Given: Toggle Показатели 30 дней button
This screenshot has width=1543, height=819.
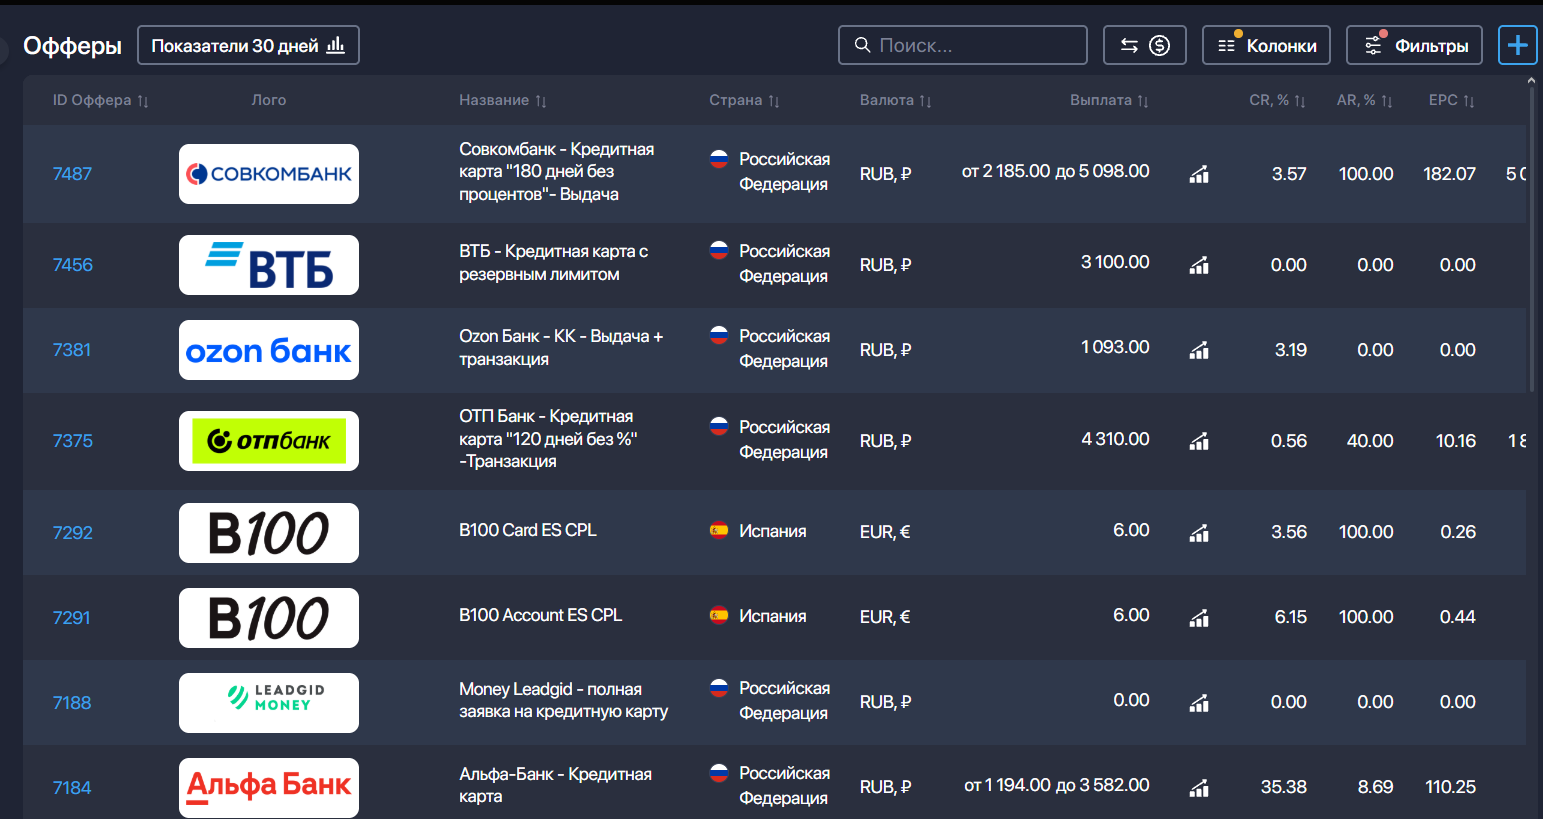Looking at the screenshot, I should 248,45.
